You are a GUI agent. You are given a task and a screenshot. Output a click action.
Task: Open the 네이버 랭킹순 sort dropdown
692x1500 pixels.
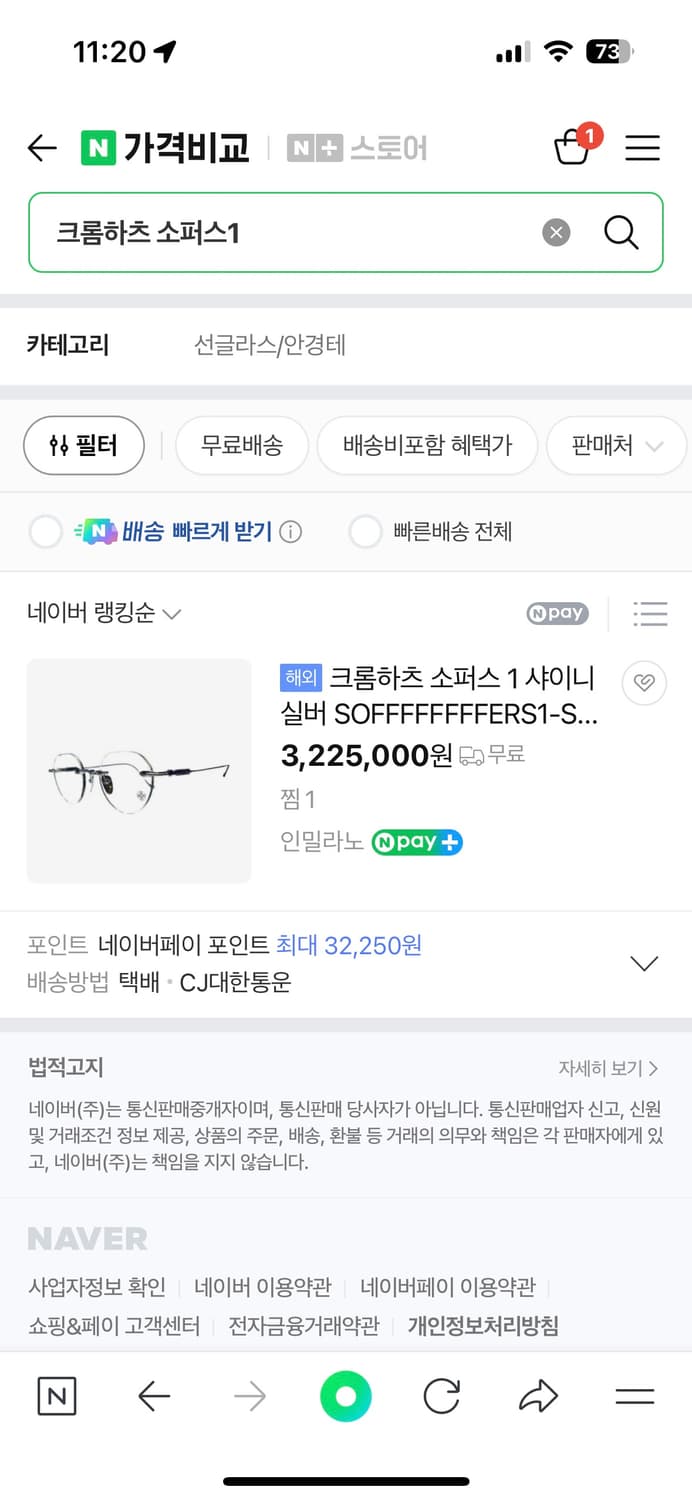pos(100,615)
